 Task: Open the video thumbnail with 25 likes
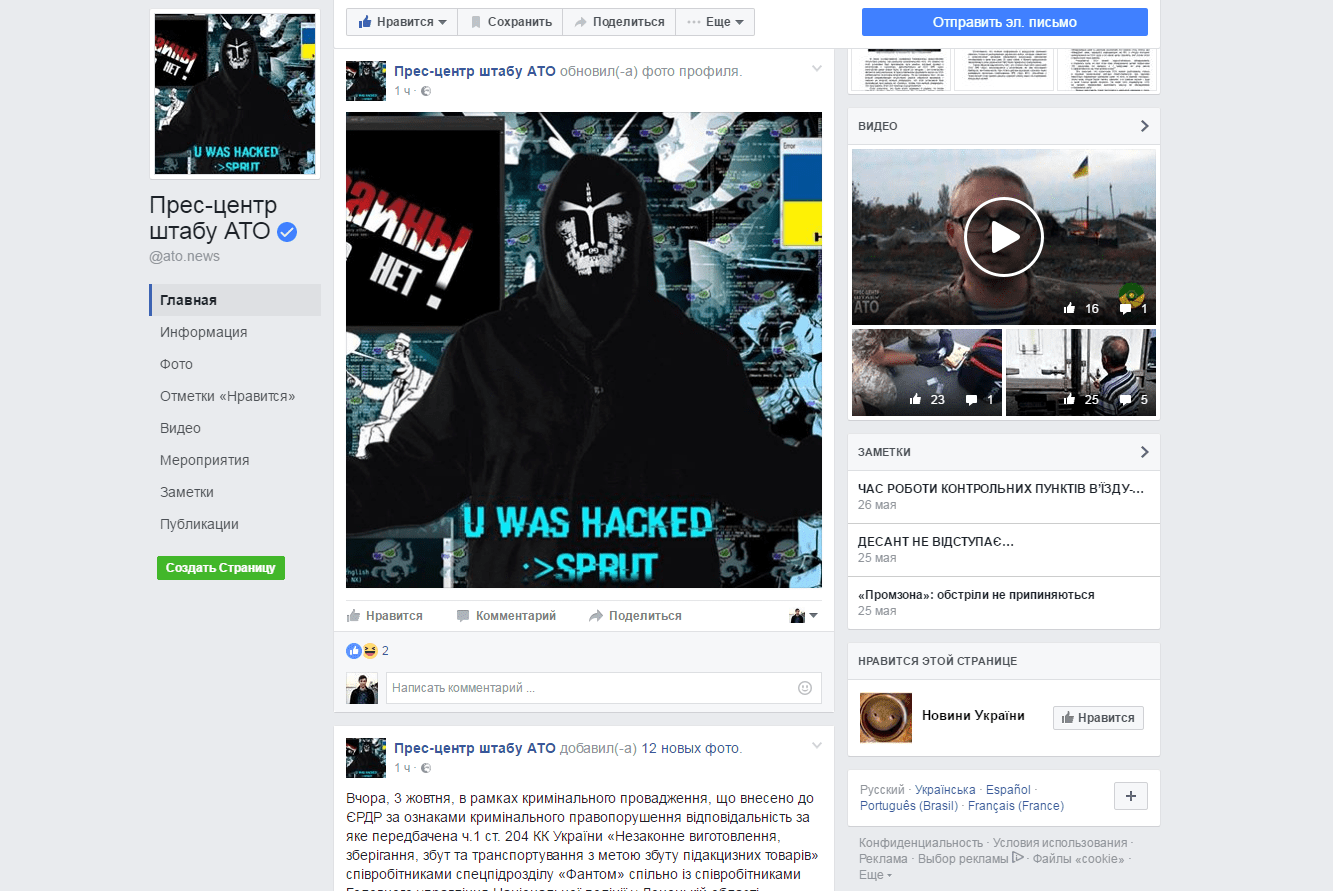[x=1081, y=372]
